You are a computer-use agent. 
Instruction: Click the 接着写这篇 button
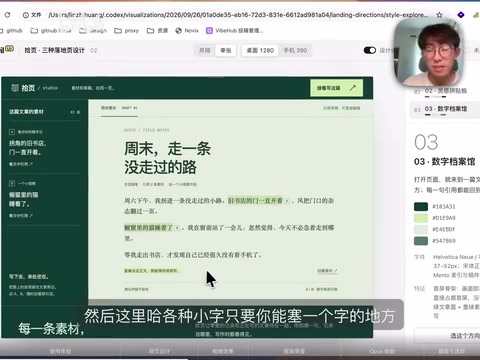pyautogui.click(x=336, y=88)
